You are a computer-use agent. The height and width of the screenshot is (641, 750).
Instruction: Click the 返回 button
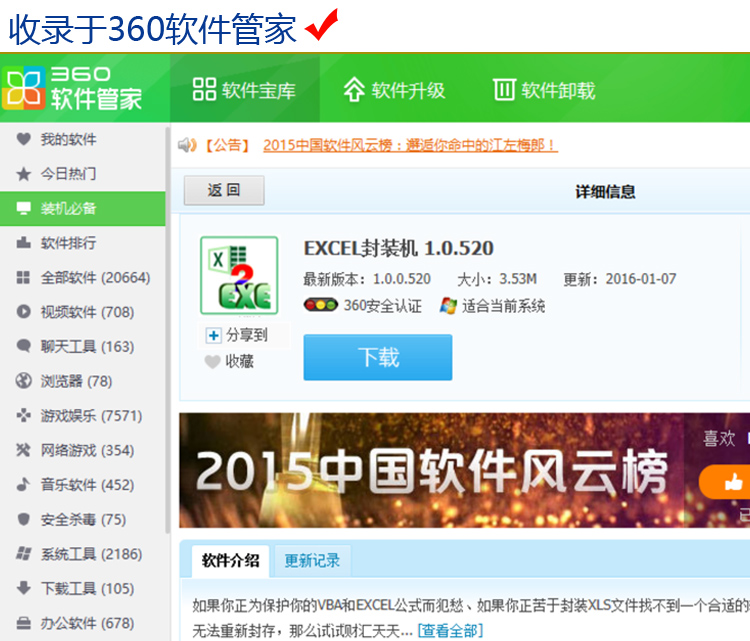[x=224, y=190]
